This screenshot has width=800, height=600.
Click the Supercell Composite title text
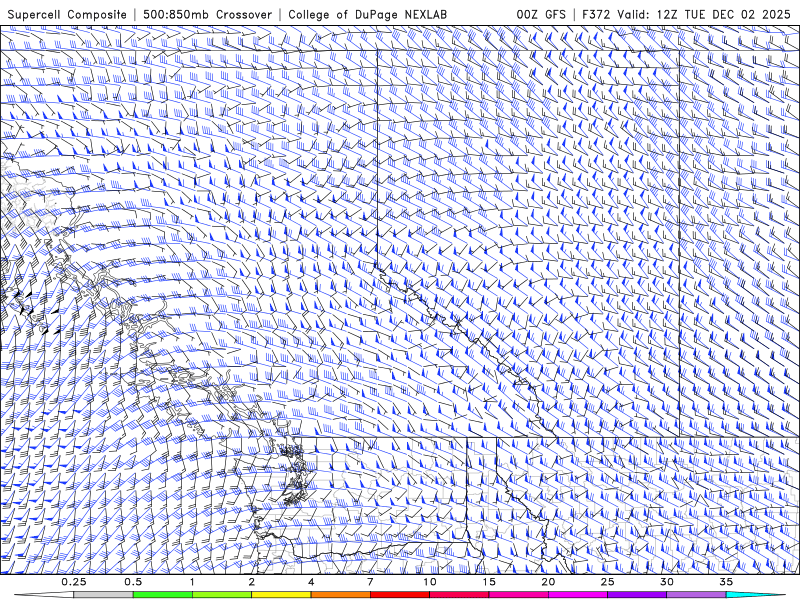(x=67, y=14)
